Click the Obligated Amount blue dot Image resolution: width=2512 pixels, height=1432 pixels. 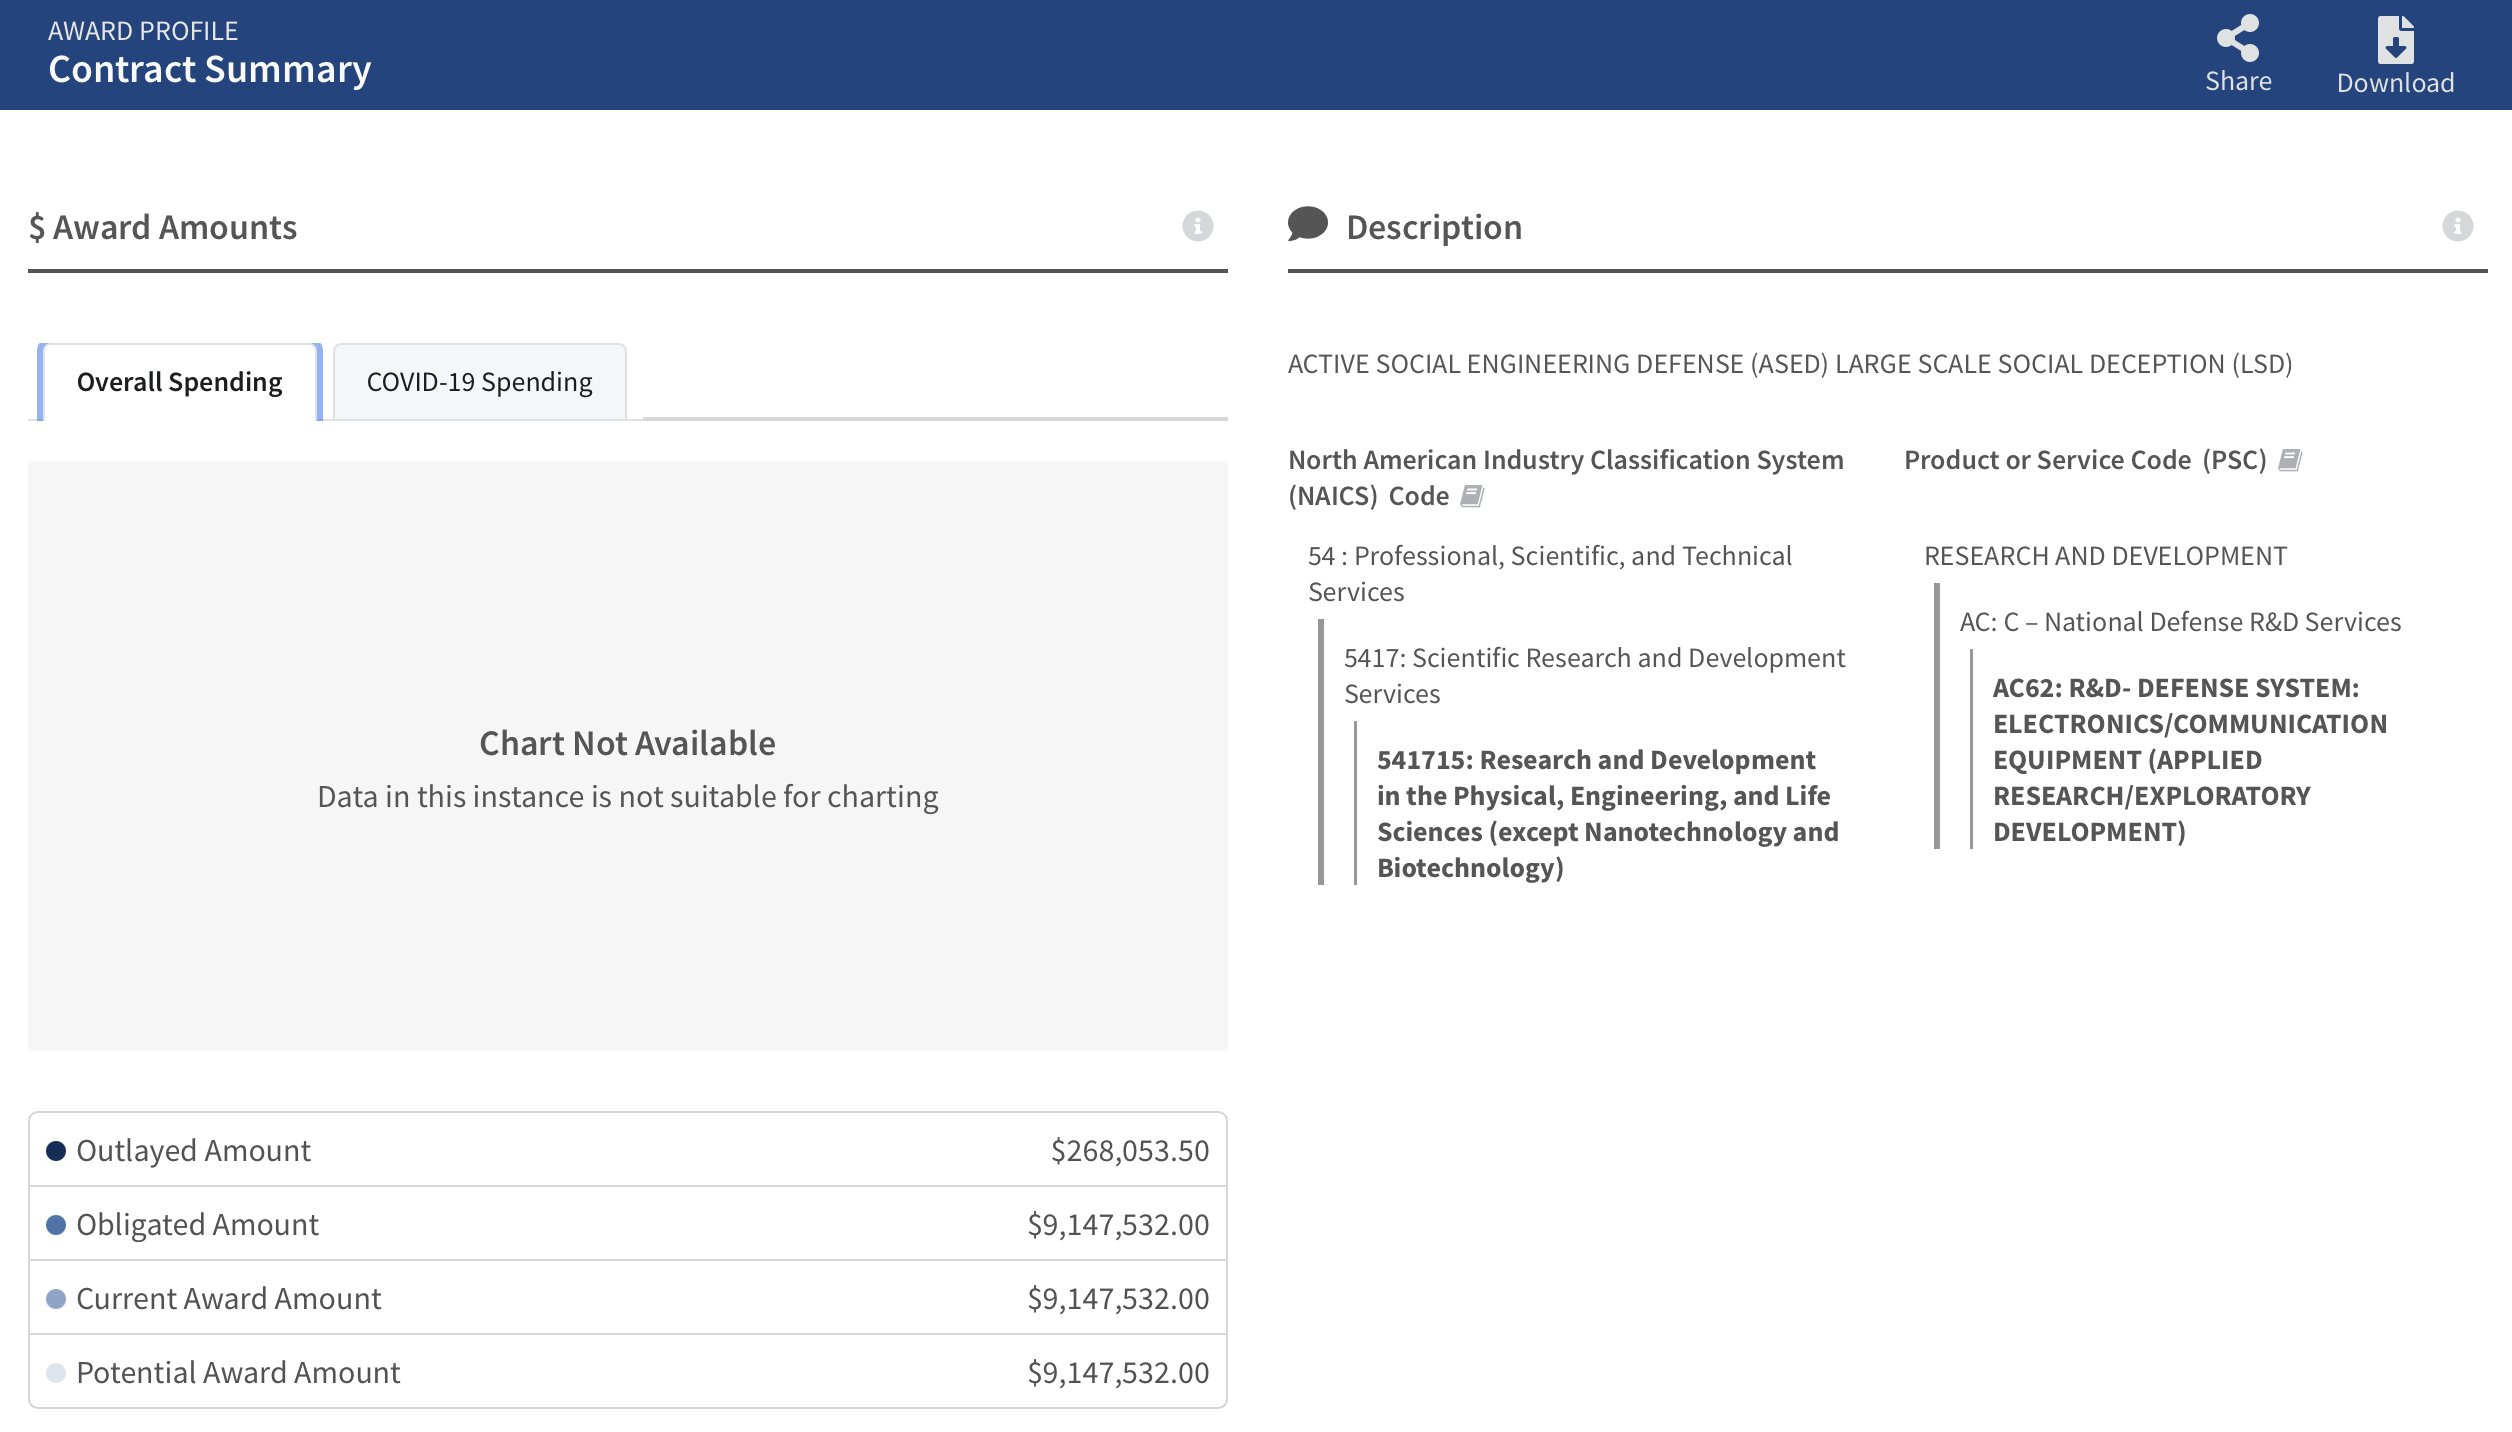[56, 1225]
